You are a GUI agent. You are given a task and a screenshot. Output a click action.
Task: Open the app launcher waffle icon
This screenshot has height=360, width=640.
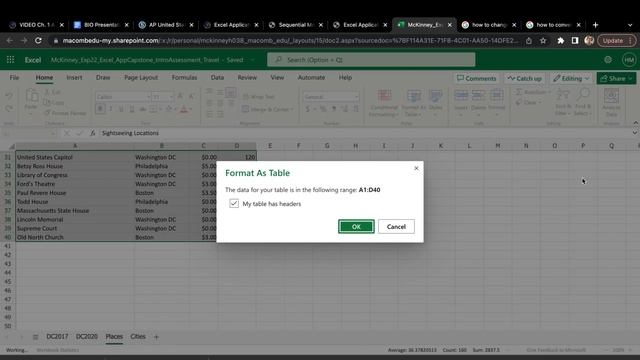pos(11,60)
